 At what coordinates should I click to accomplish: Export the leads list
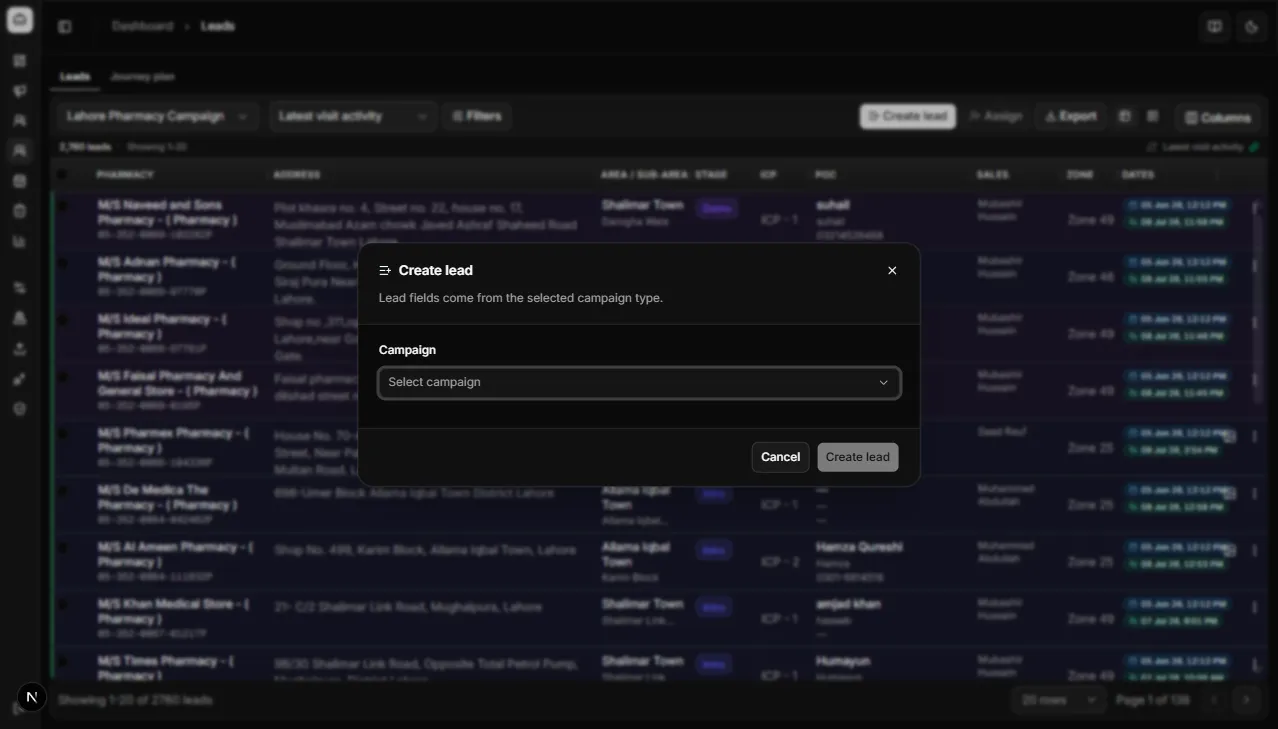click(x=1070, y=116)
